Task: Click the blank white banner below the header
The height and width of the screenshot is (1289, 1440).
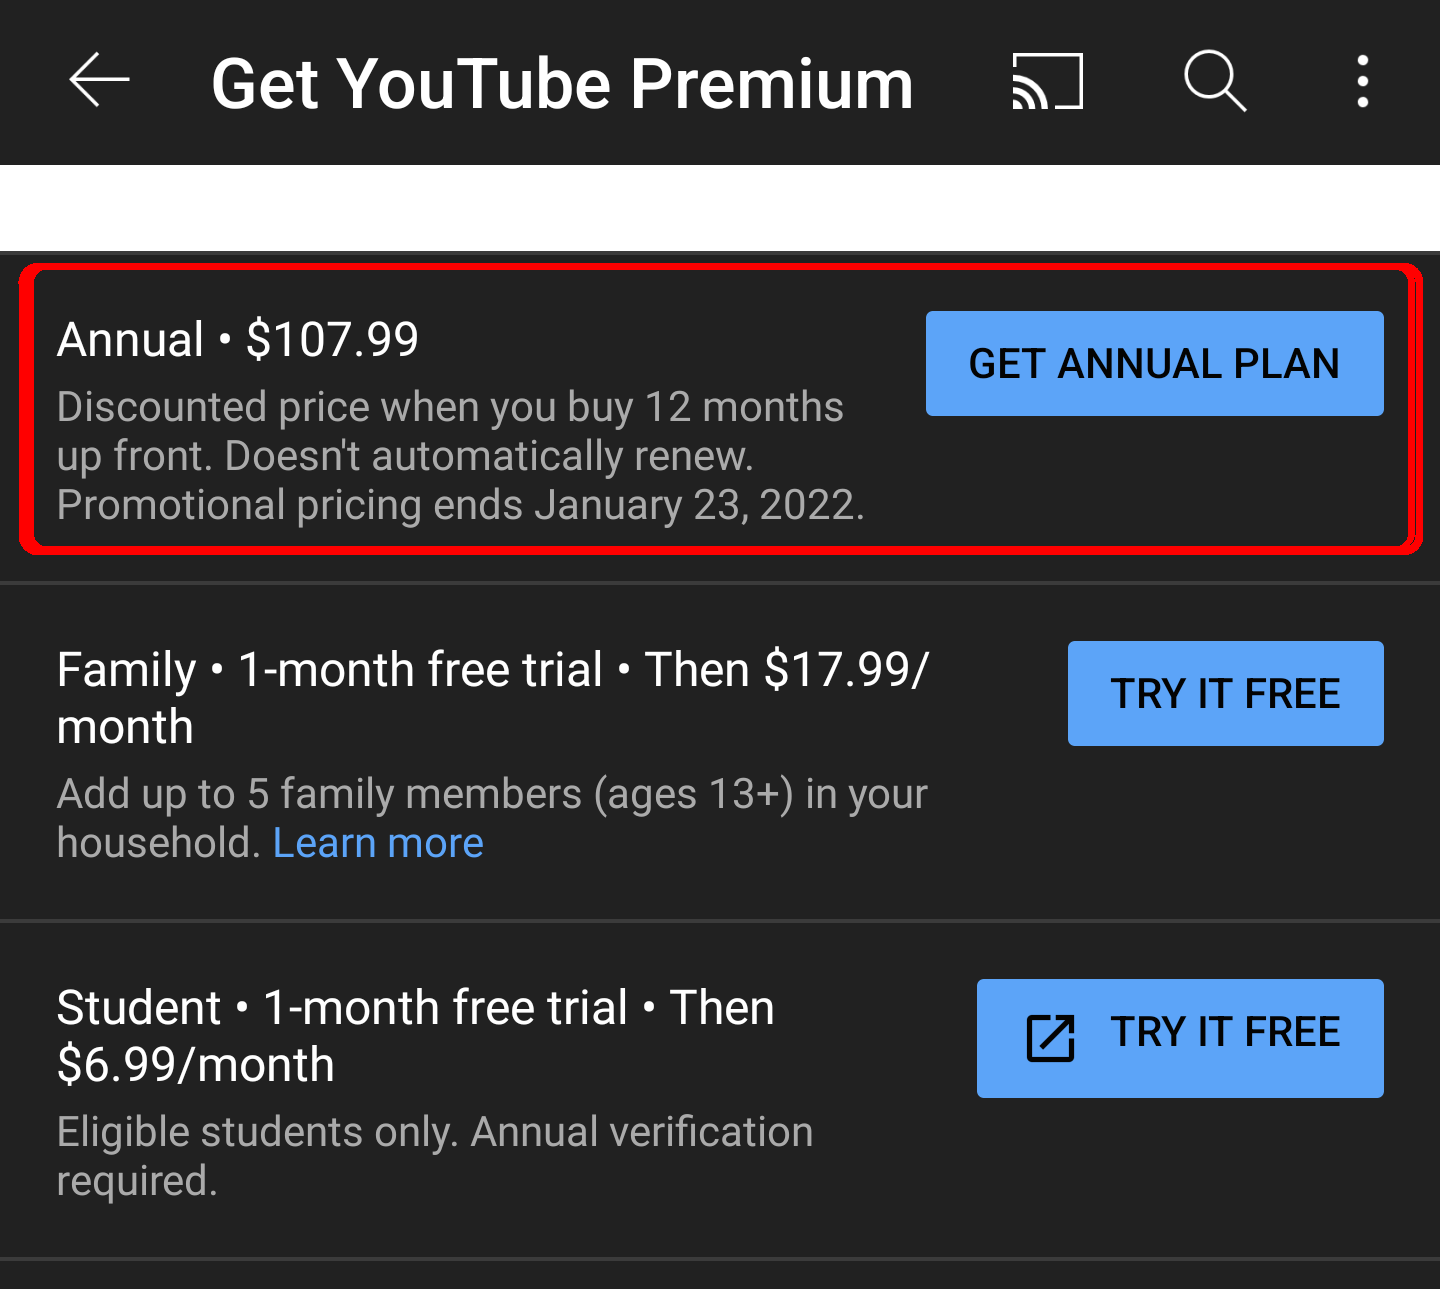Action: pos(720,208)
